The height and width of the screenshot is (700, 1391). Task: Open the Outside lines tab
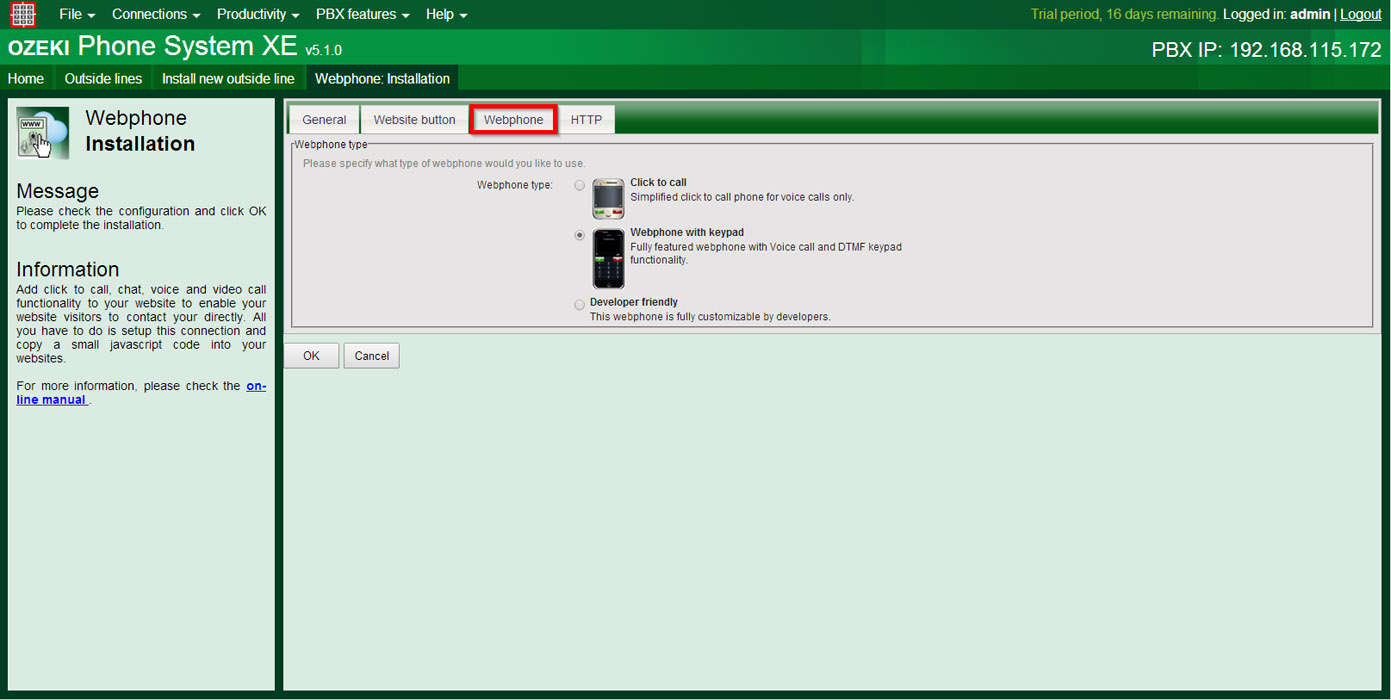point(103,78)
